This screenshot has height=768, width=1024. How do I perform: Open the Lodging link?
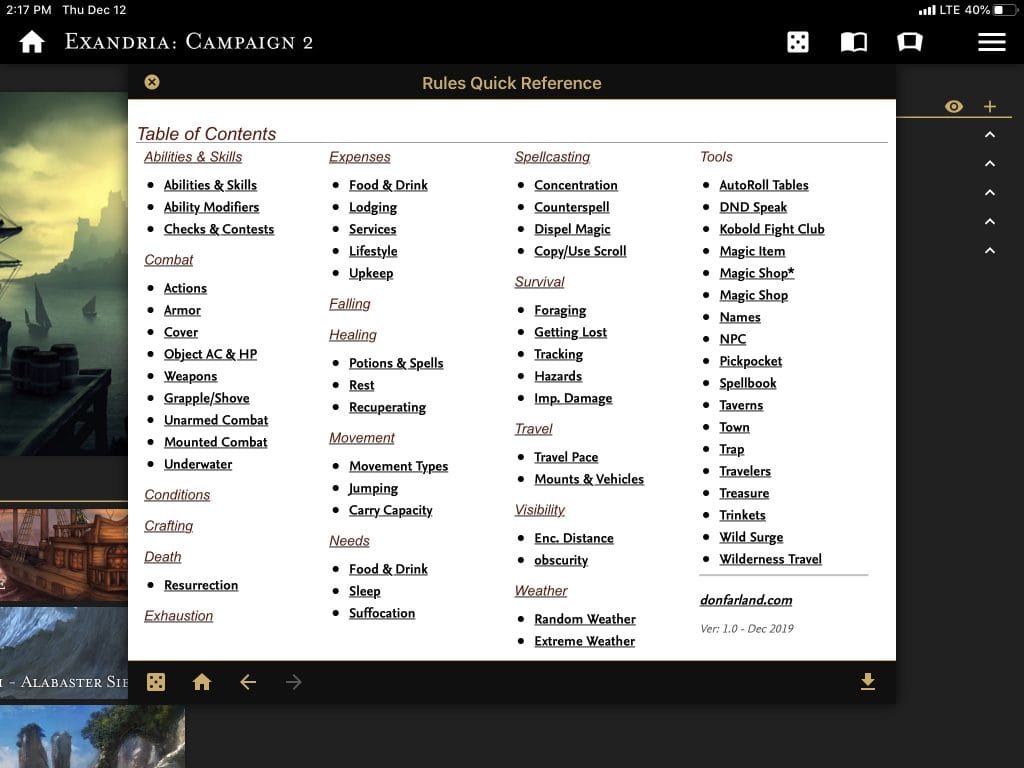pos(373,207)
